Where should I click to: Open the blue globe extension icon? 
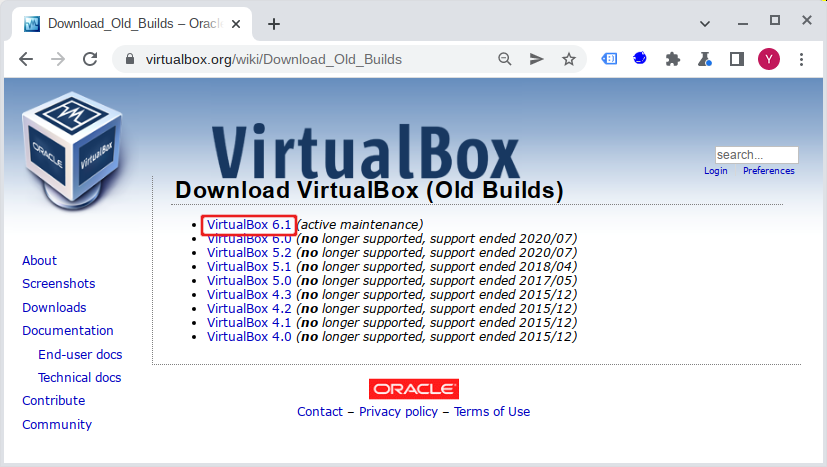[640, 58]
